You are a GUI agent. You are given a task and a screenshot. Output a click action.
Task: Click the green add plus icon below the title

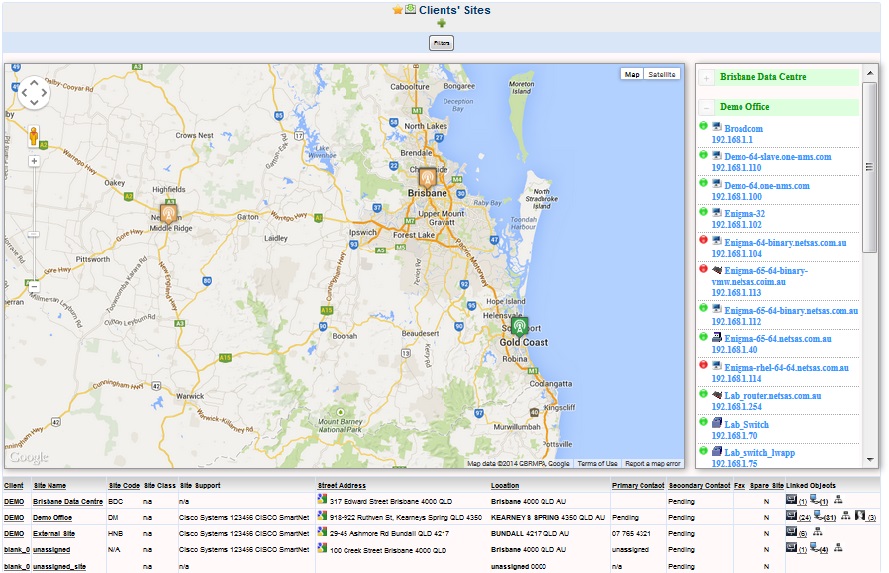click(x=442, y=23)
